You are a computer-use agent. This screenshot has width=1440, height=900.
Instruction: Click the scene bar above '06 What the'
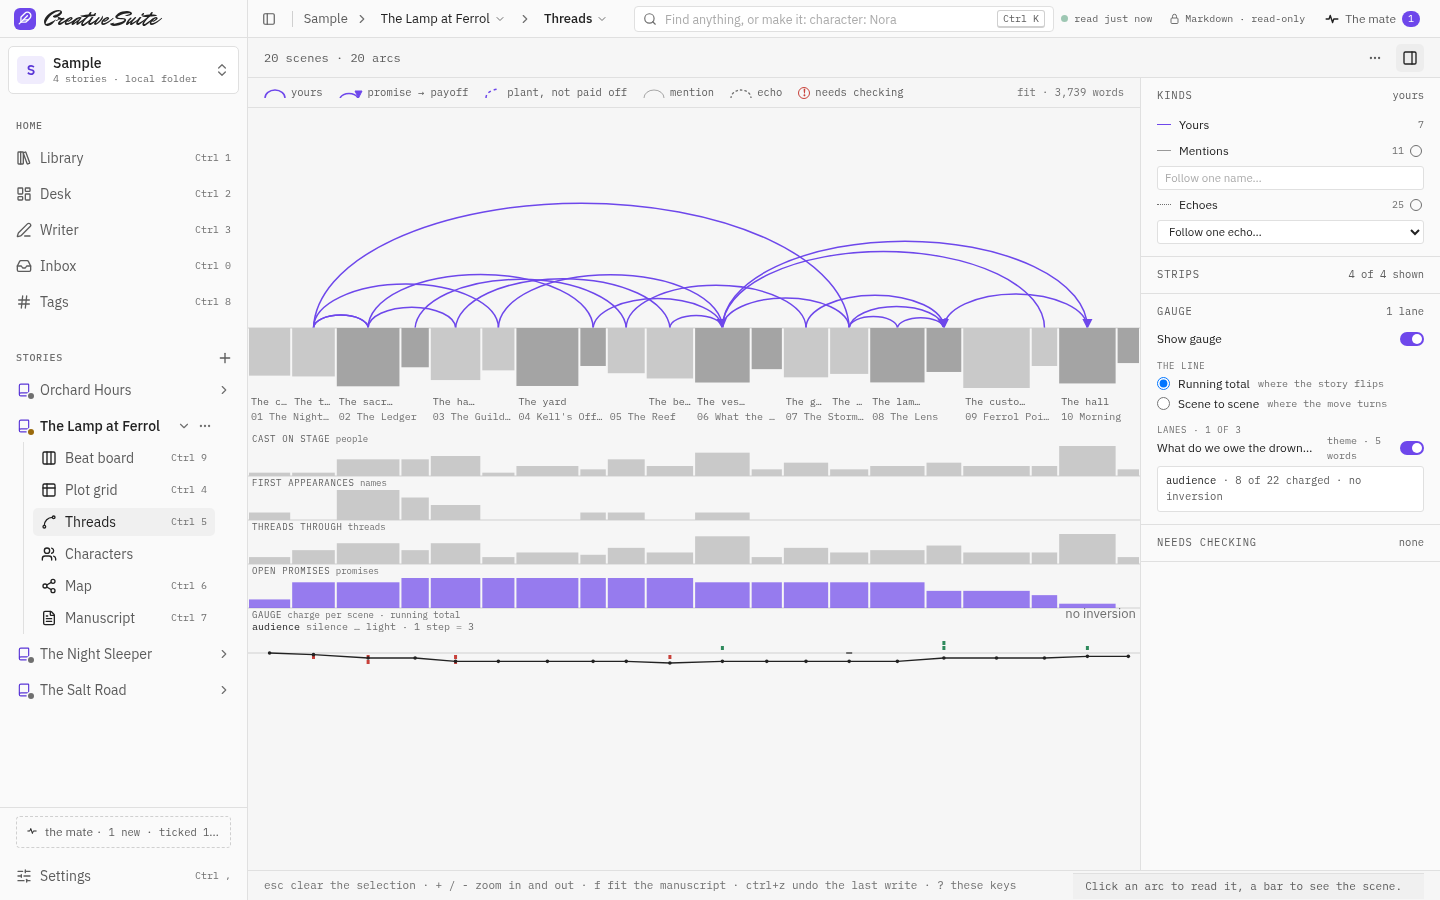722,355
